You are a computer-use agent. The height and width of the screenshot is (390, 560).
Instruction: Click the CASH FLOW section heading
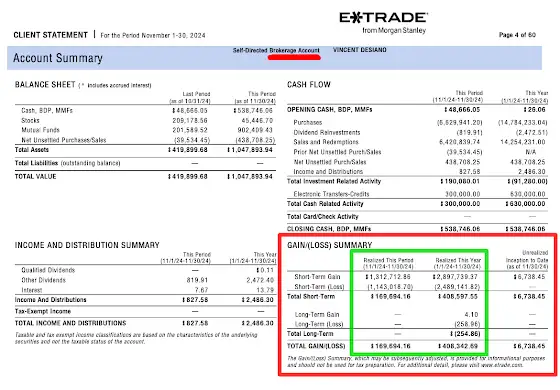point(309,85)
